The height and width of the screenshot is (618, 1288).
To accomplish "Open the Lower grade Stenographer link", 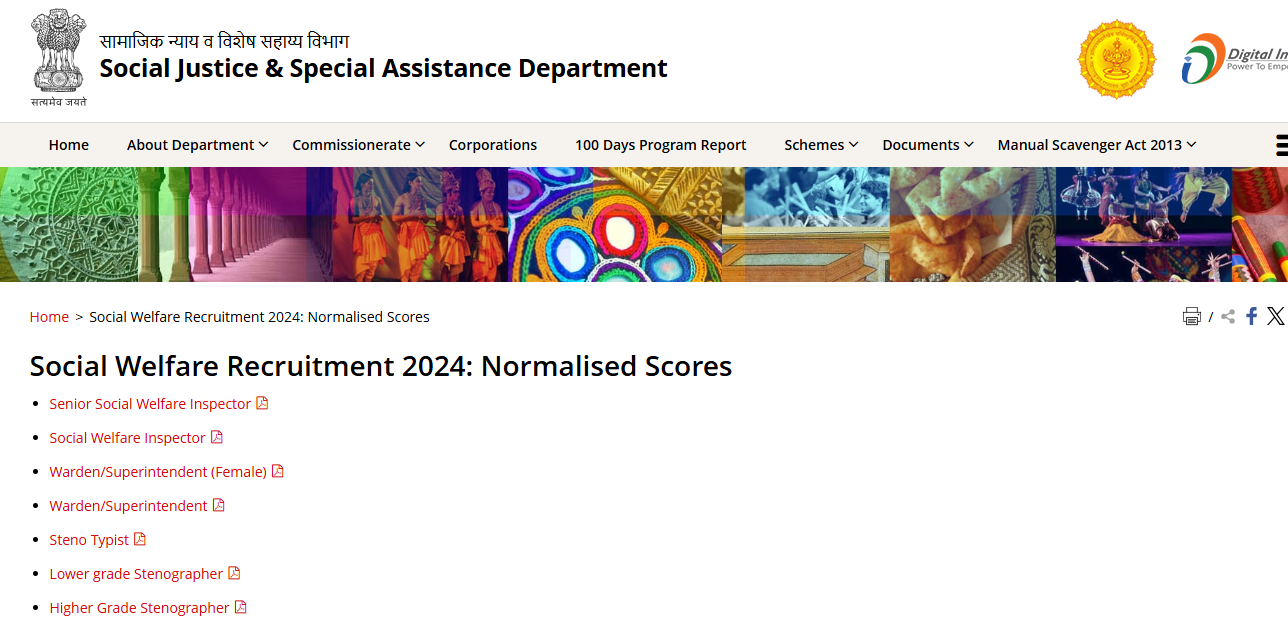I will 136,573.
